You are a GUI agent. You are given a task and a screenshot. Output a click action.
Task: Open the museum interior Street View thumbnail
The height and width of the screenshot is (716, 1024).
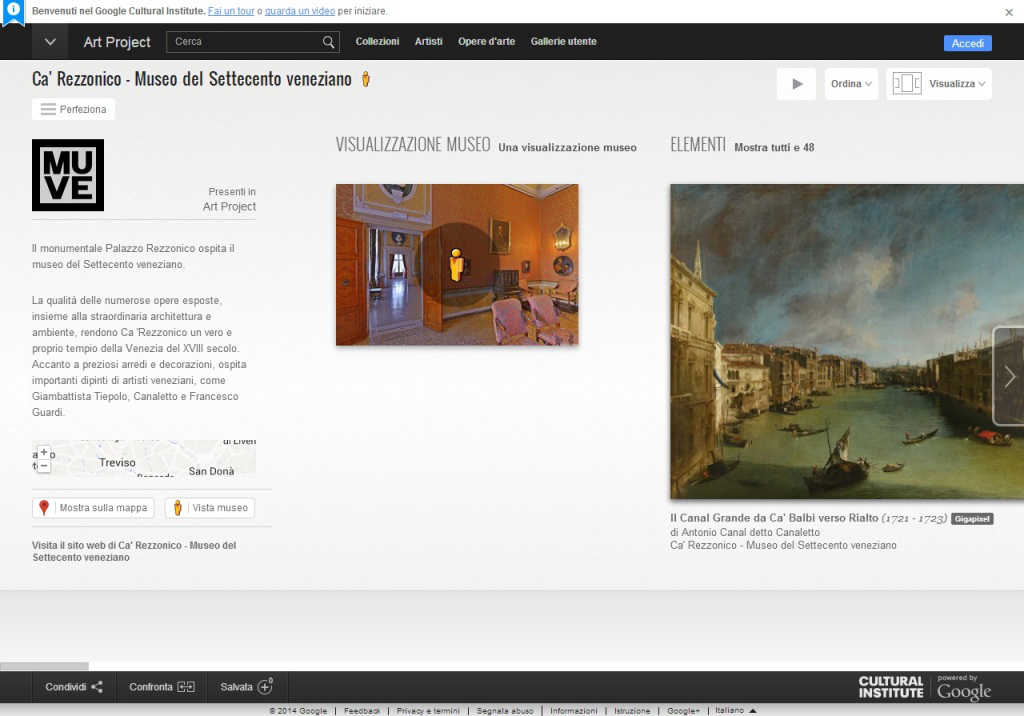click(x=457, y=265)
